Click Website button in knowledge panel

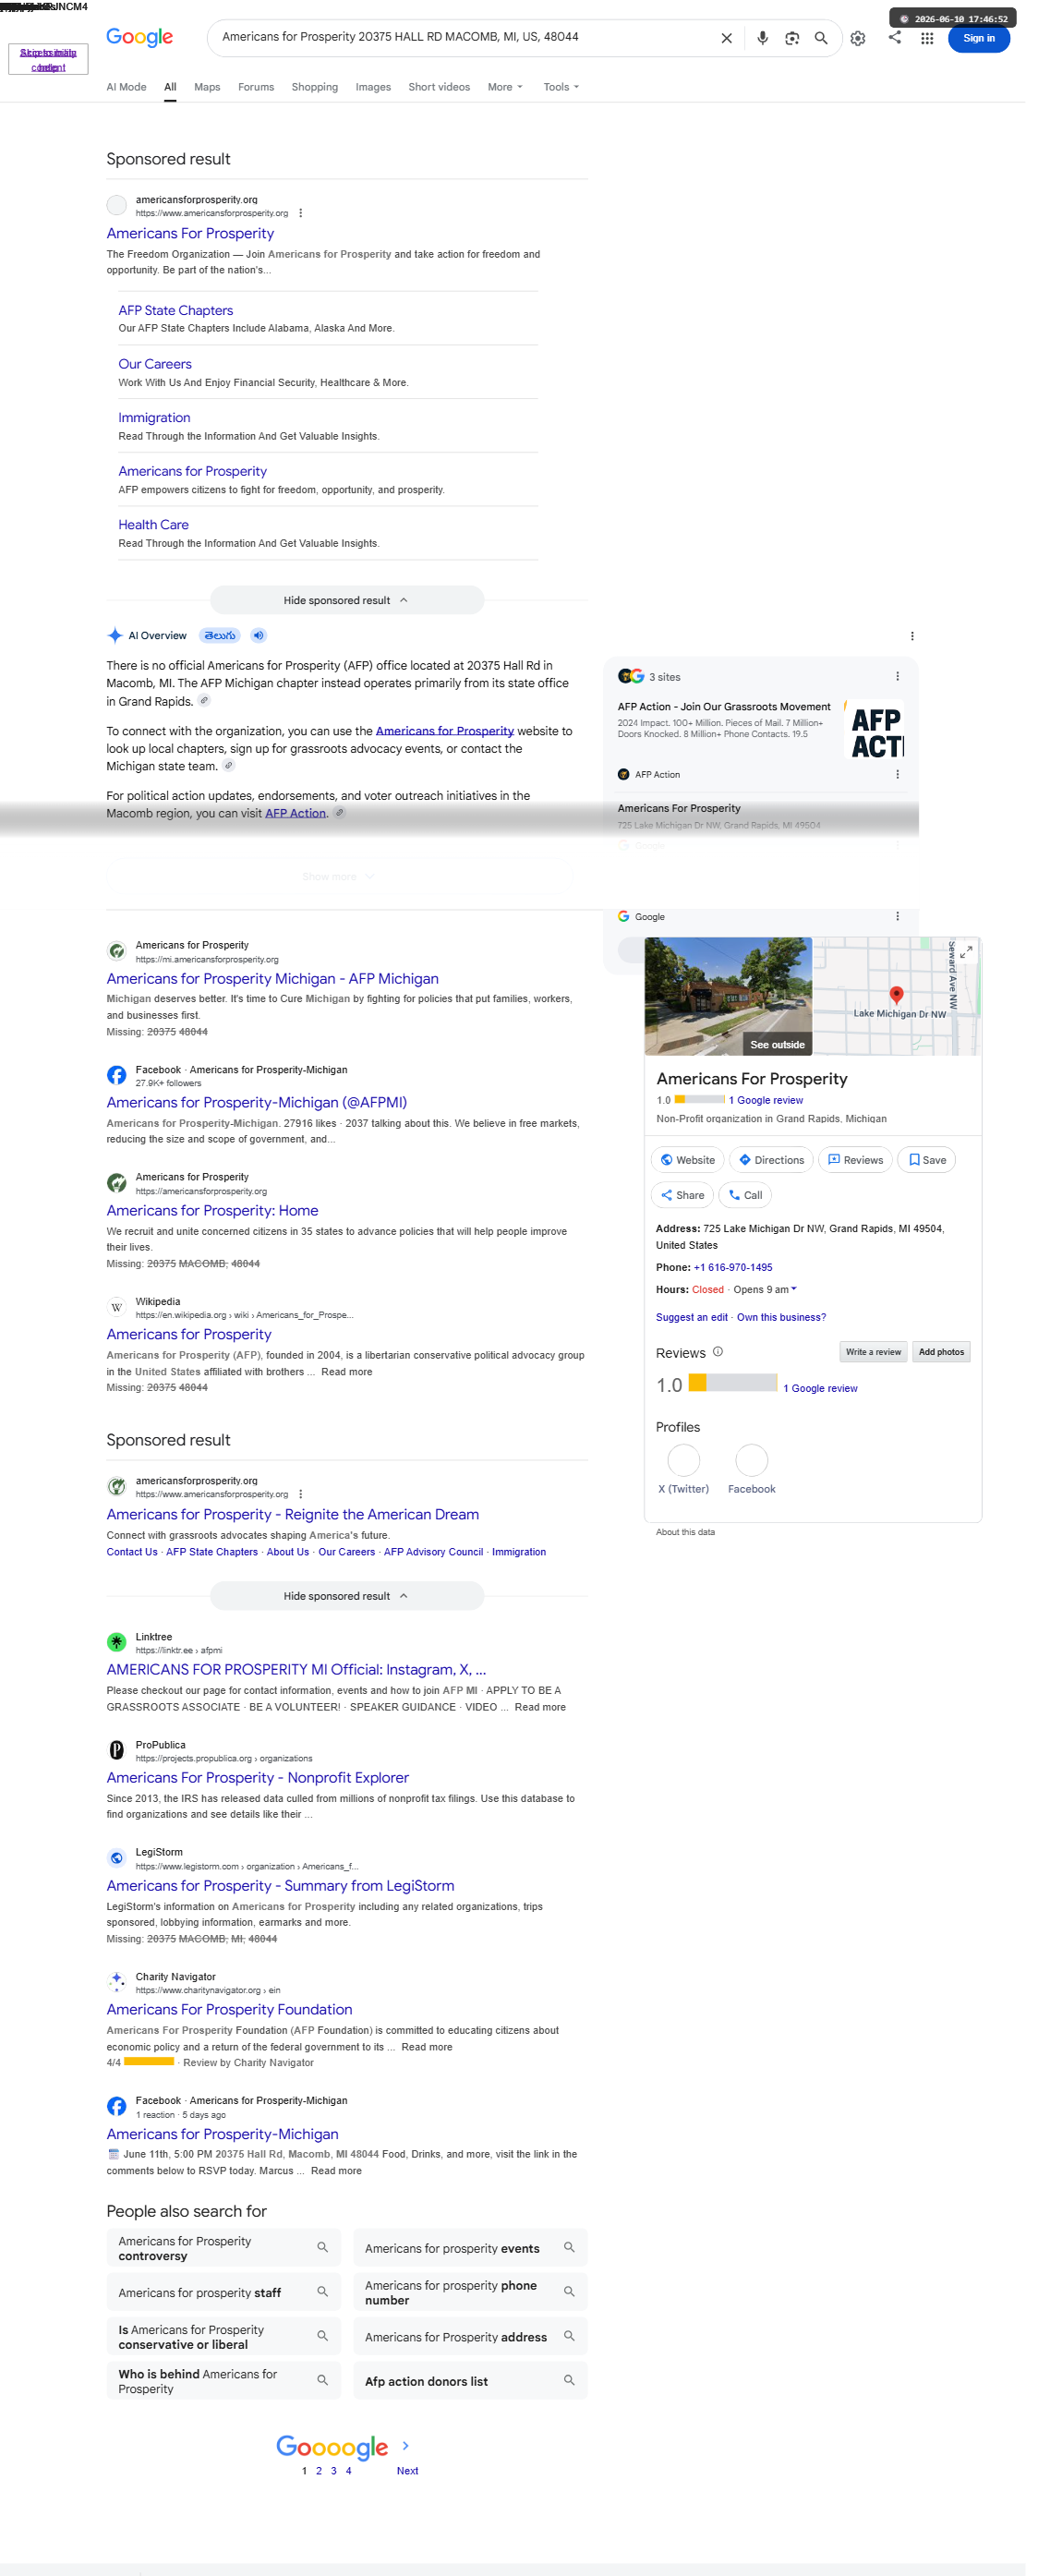(x=688, y=1160)
